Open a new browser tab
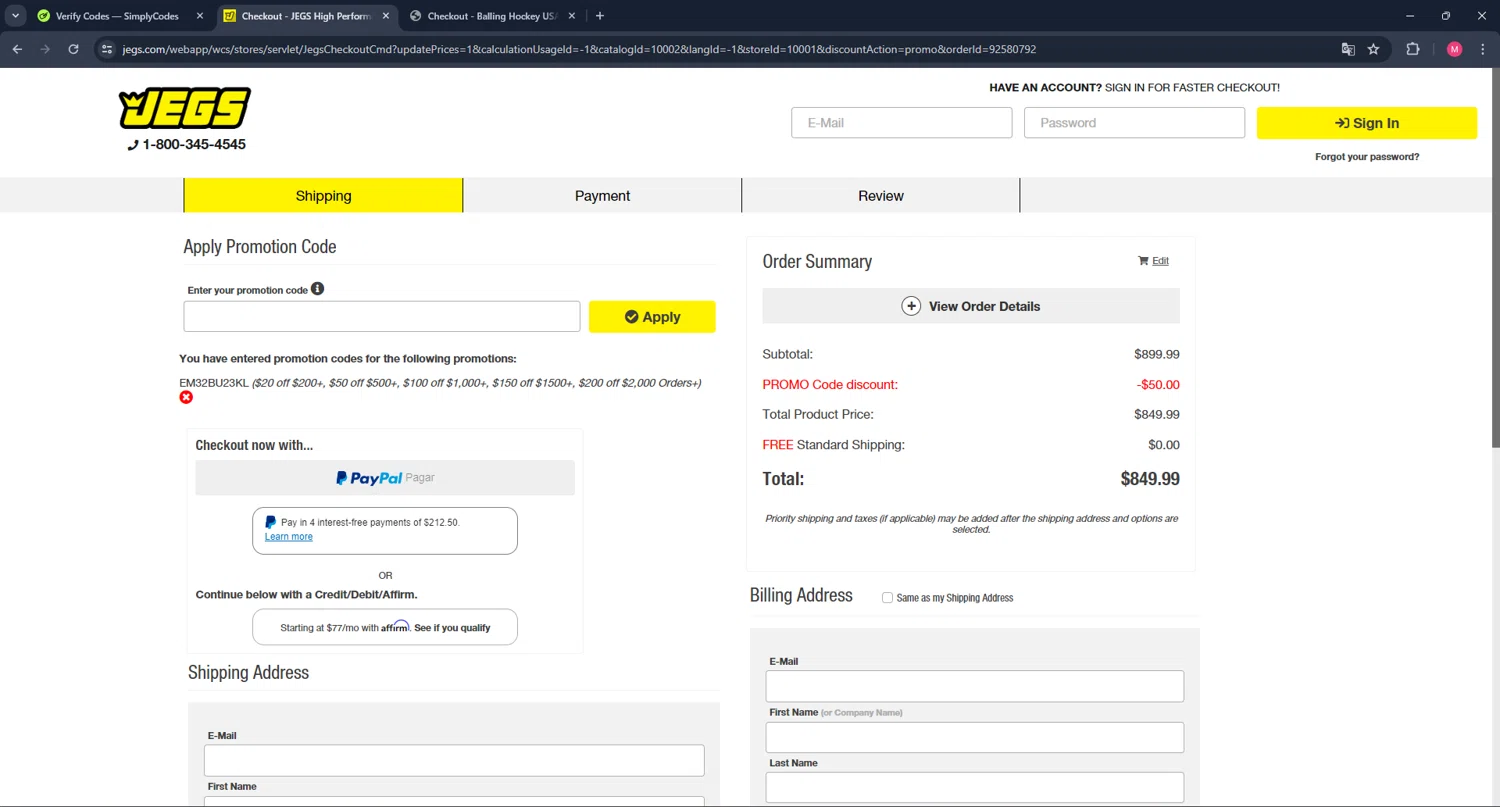1500x807 pixels. point(600,16)
